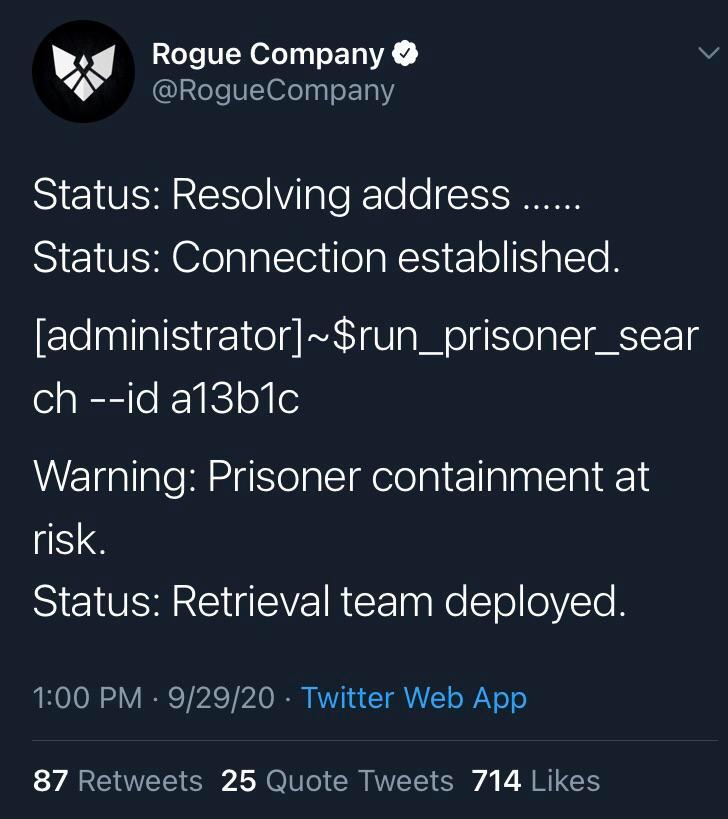
Task: Click the 1:00 PM timestamp
Action: [87, 697]
